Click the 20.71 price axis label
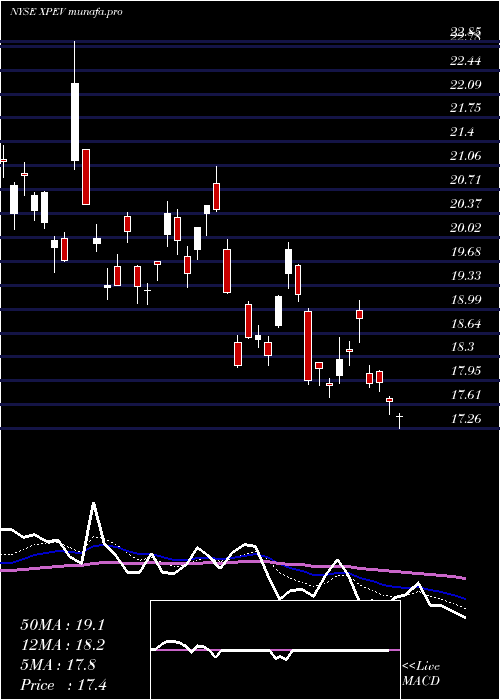Viewport: 500px width, 700px height. (x=466, y=180)
